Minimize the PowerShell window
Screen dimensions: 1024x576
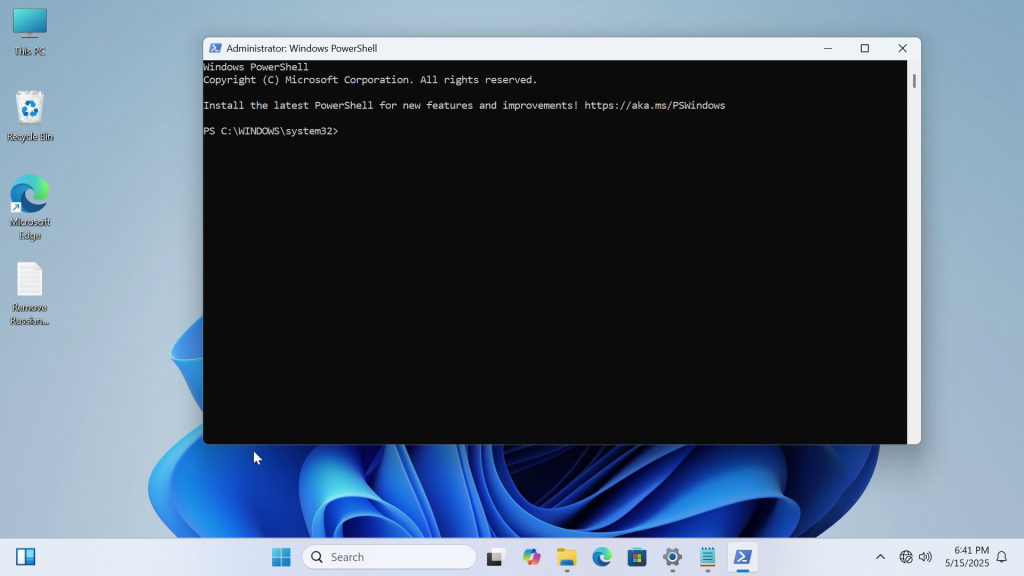(x=828, y=48)
